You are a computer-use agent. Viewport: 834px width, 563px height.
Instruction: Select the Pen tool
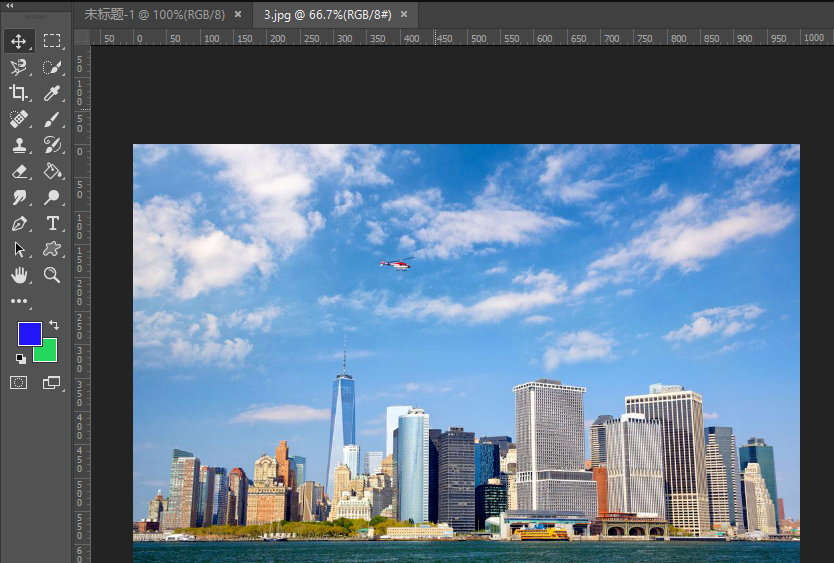pos(18,223)
